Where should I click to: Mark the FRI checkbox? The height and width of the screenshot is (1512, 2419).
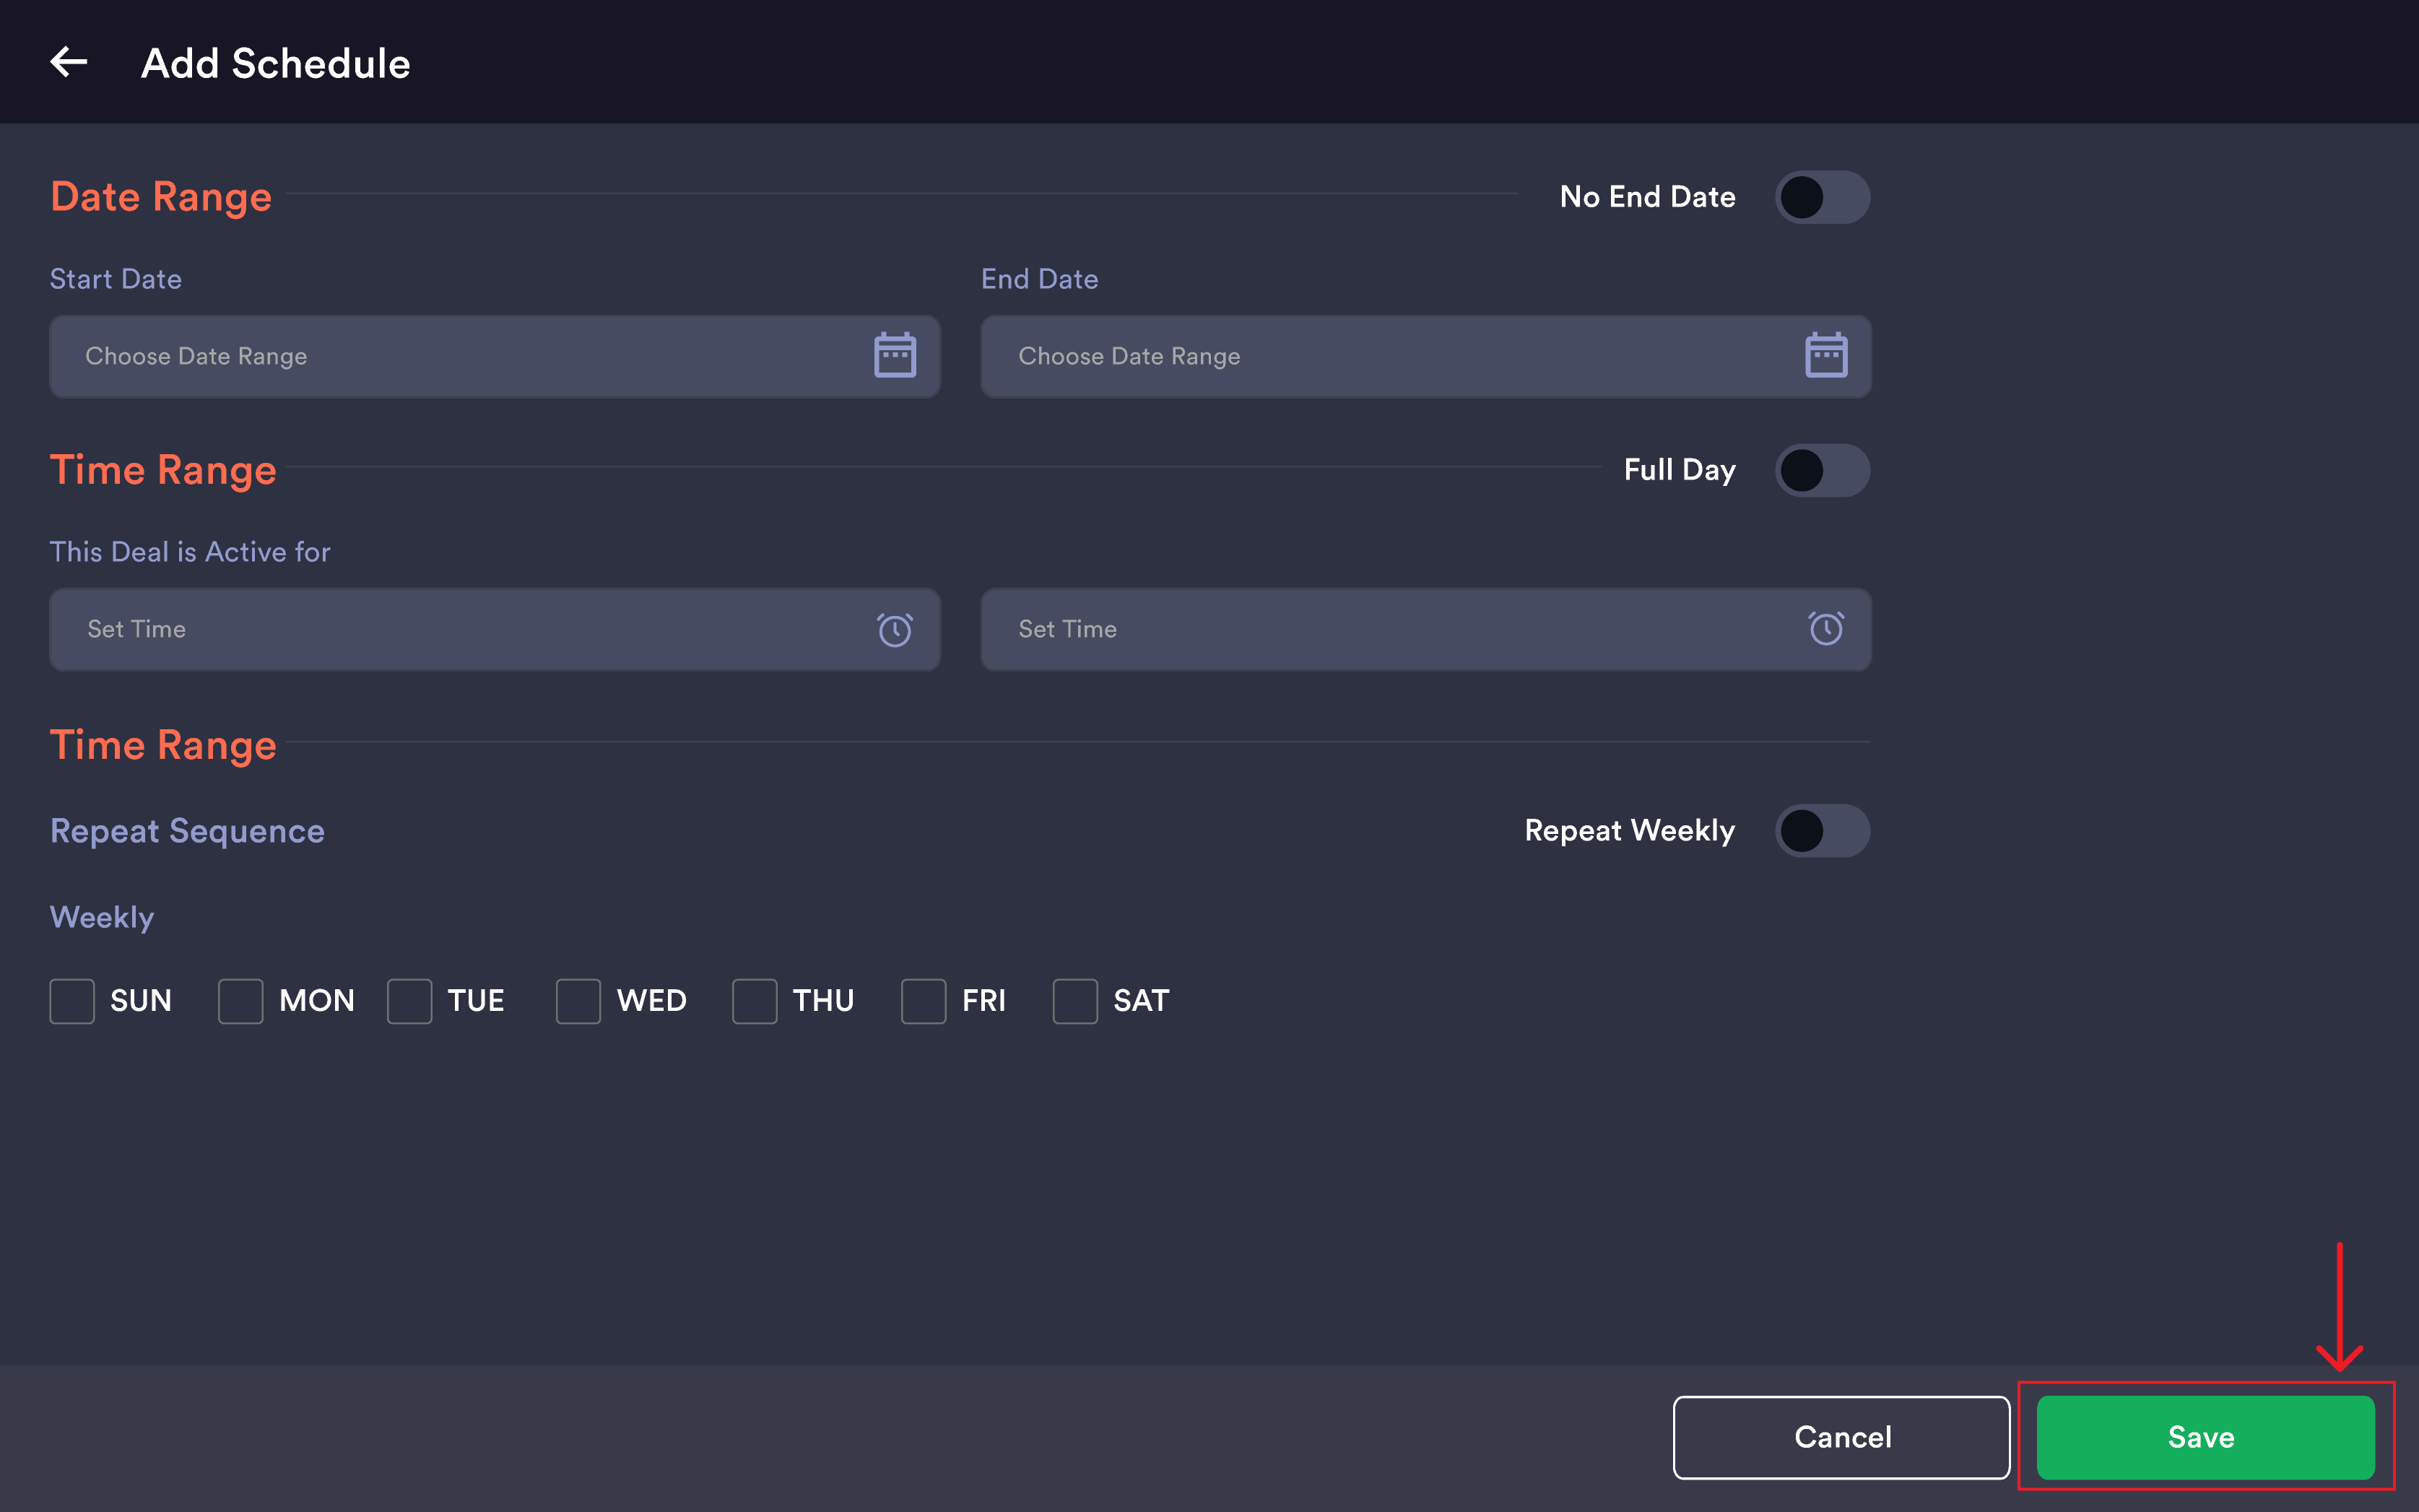click(924, 1001)
